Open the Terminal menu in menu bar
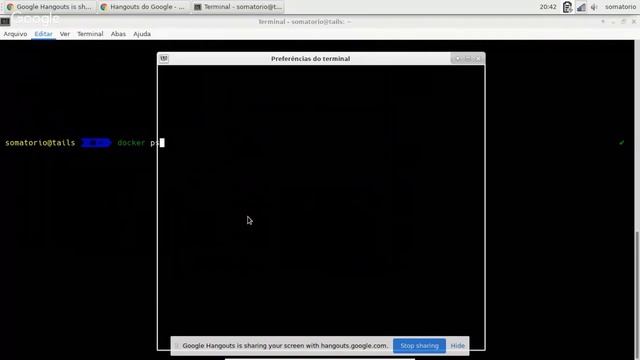Viewport: 640px width, 360px height. [x=90, y=34]
